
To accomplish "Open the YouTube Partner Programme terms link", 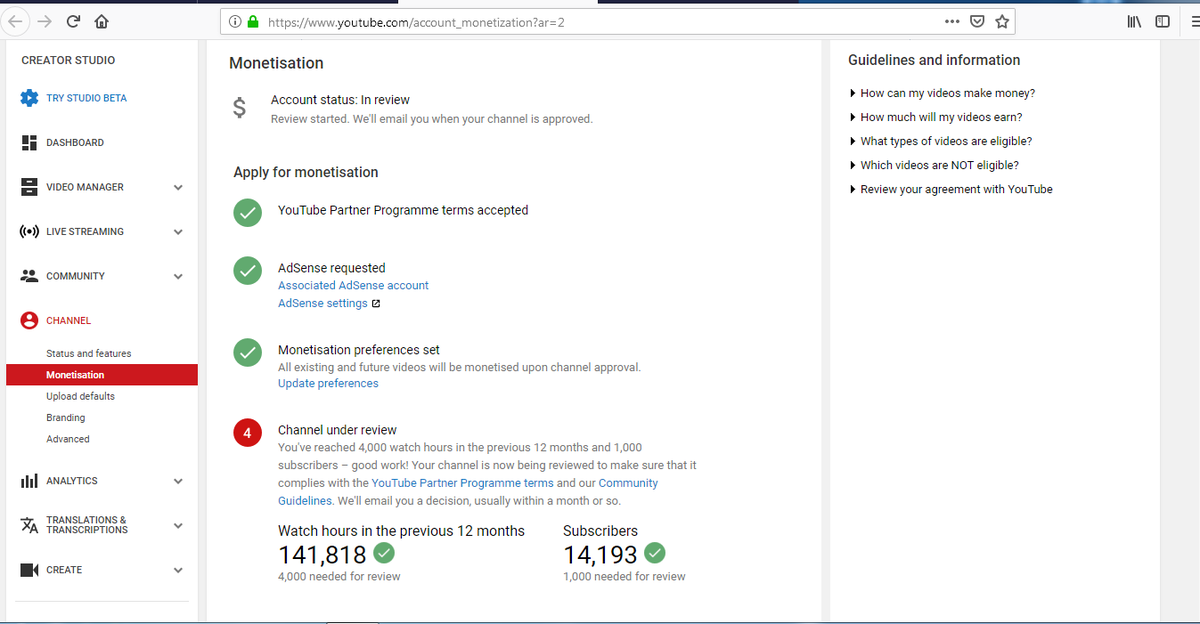I will coord(462,483).
